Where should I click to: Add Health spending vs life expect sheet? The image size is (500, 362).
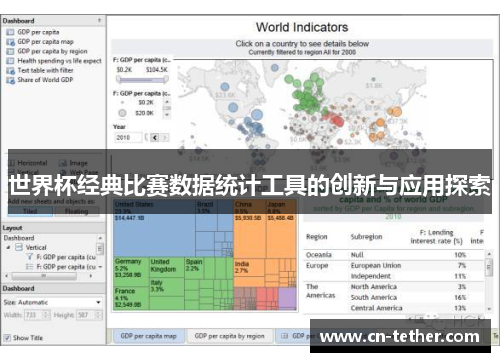[x=59, y=61]
